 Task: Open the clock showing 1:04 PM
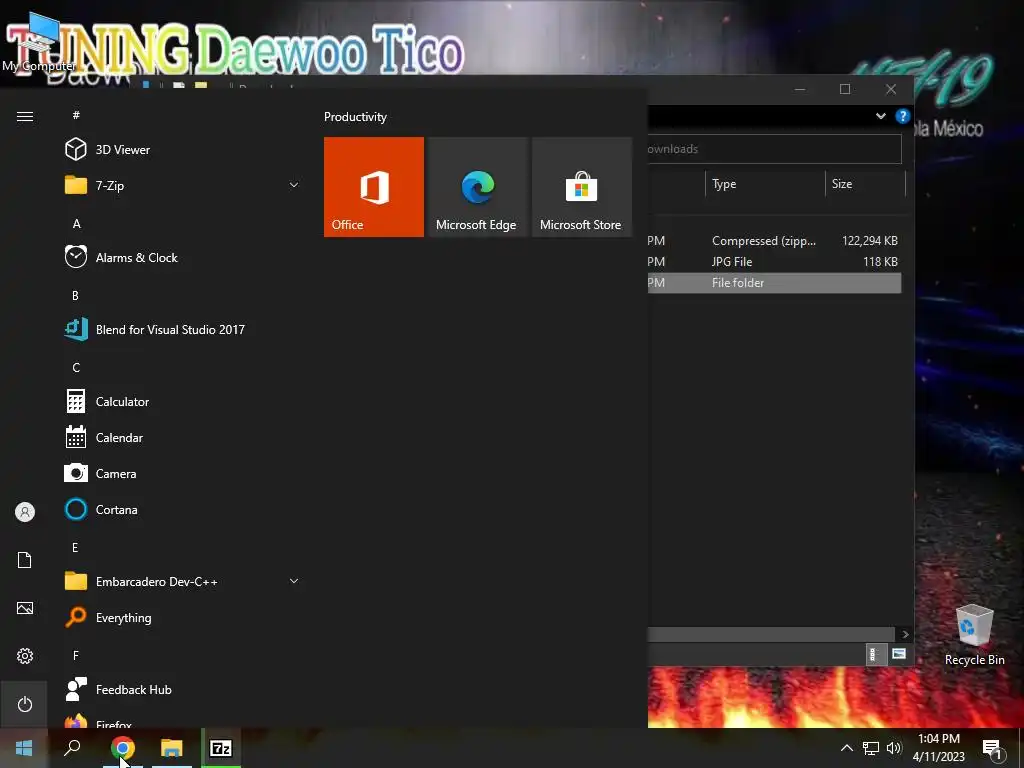pos(938,748)
